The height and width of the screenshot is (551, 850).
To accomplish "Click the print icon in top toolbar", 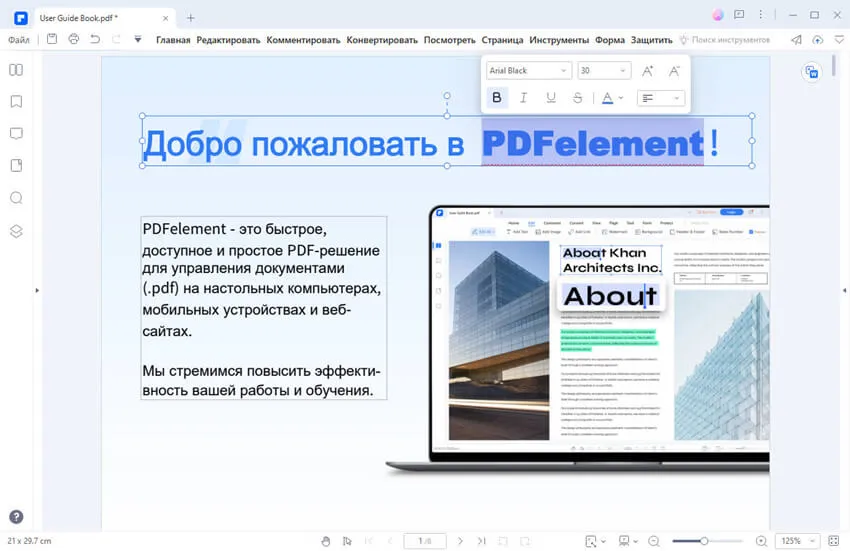I will (73, 39).
